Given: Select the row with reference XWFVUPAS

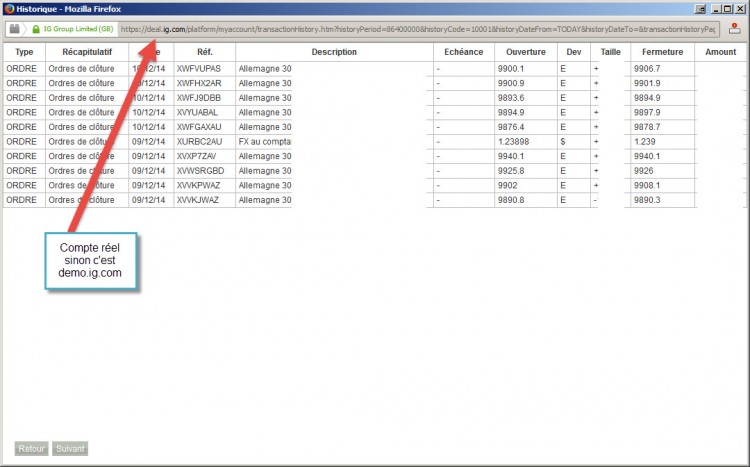Looking at the screenshot, I should (375, 69).
